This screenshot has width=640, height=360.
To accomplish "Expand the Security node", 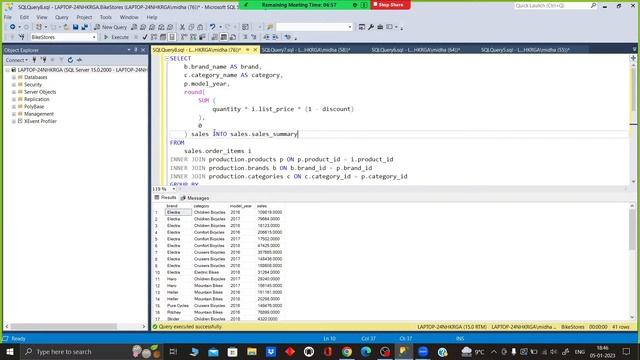I will pyautogui.click(x=14, y=84).
